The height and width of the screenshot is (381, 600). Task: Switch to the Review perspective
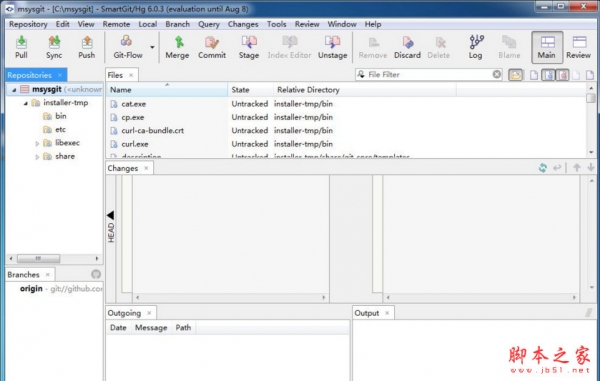579,47
